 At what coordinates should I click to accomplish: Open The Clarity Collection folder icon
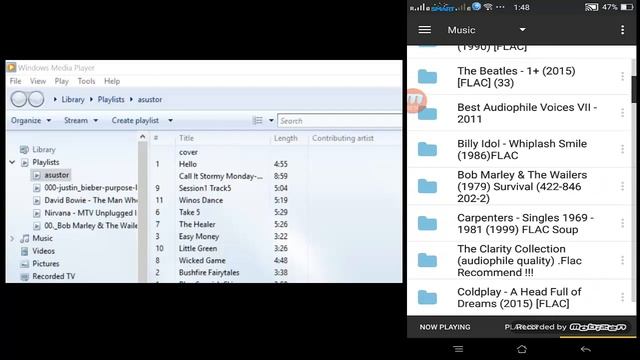pyautogui.click(x=427, y=260)
